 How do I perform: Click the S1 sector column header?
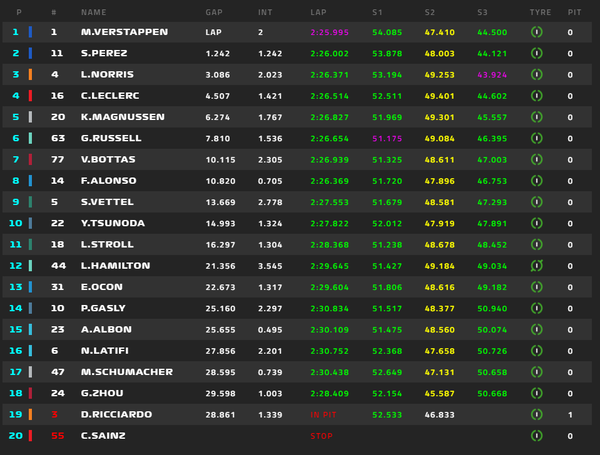[x=377, y=12]
